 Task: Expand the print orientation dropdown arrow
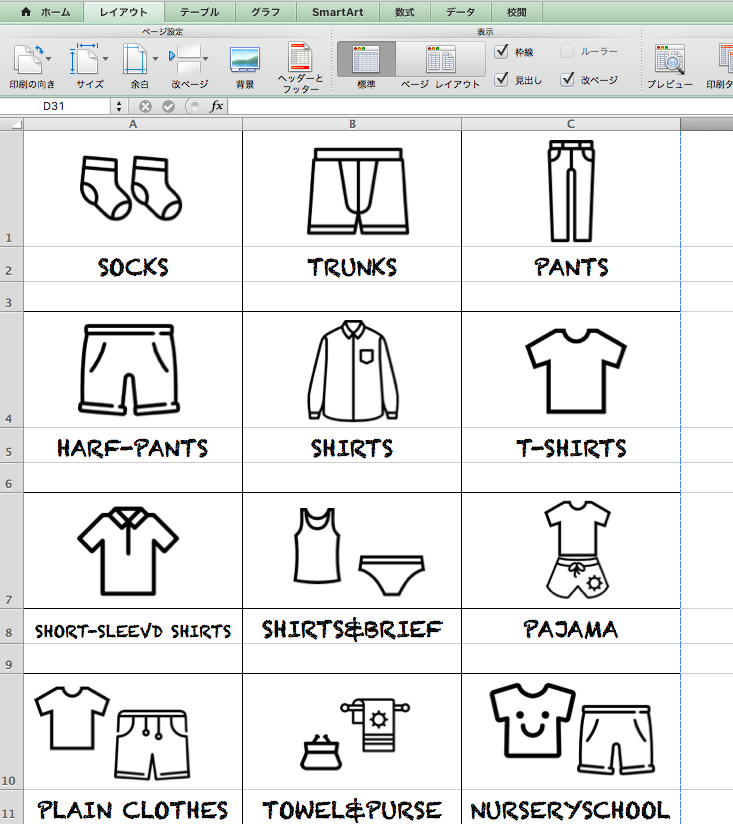tap(49, 59)
